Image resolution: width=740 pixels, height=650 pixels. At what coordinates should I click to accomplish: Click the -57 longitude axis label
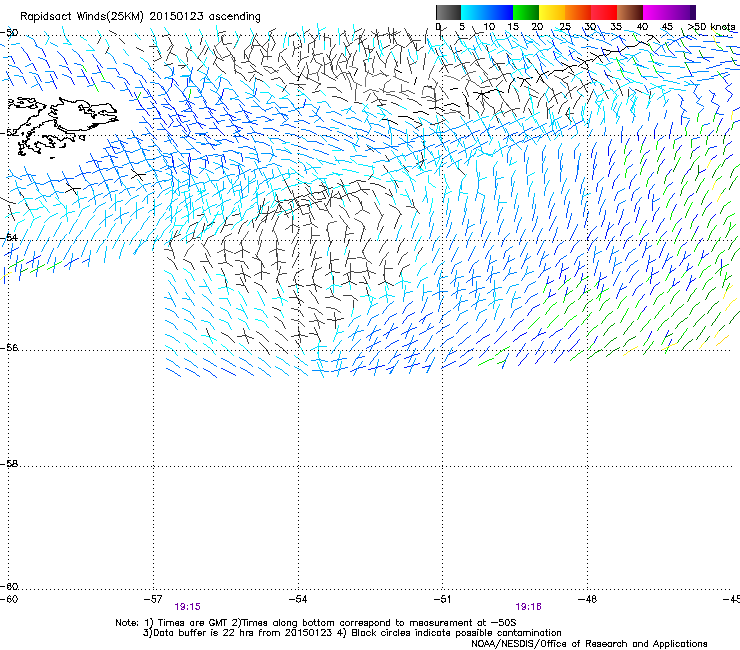(x=153, y=599)
